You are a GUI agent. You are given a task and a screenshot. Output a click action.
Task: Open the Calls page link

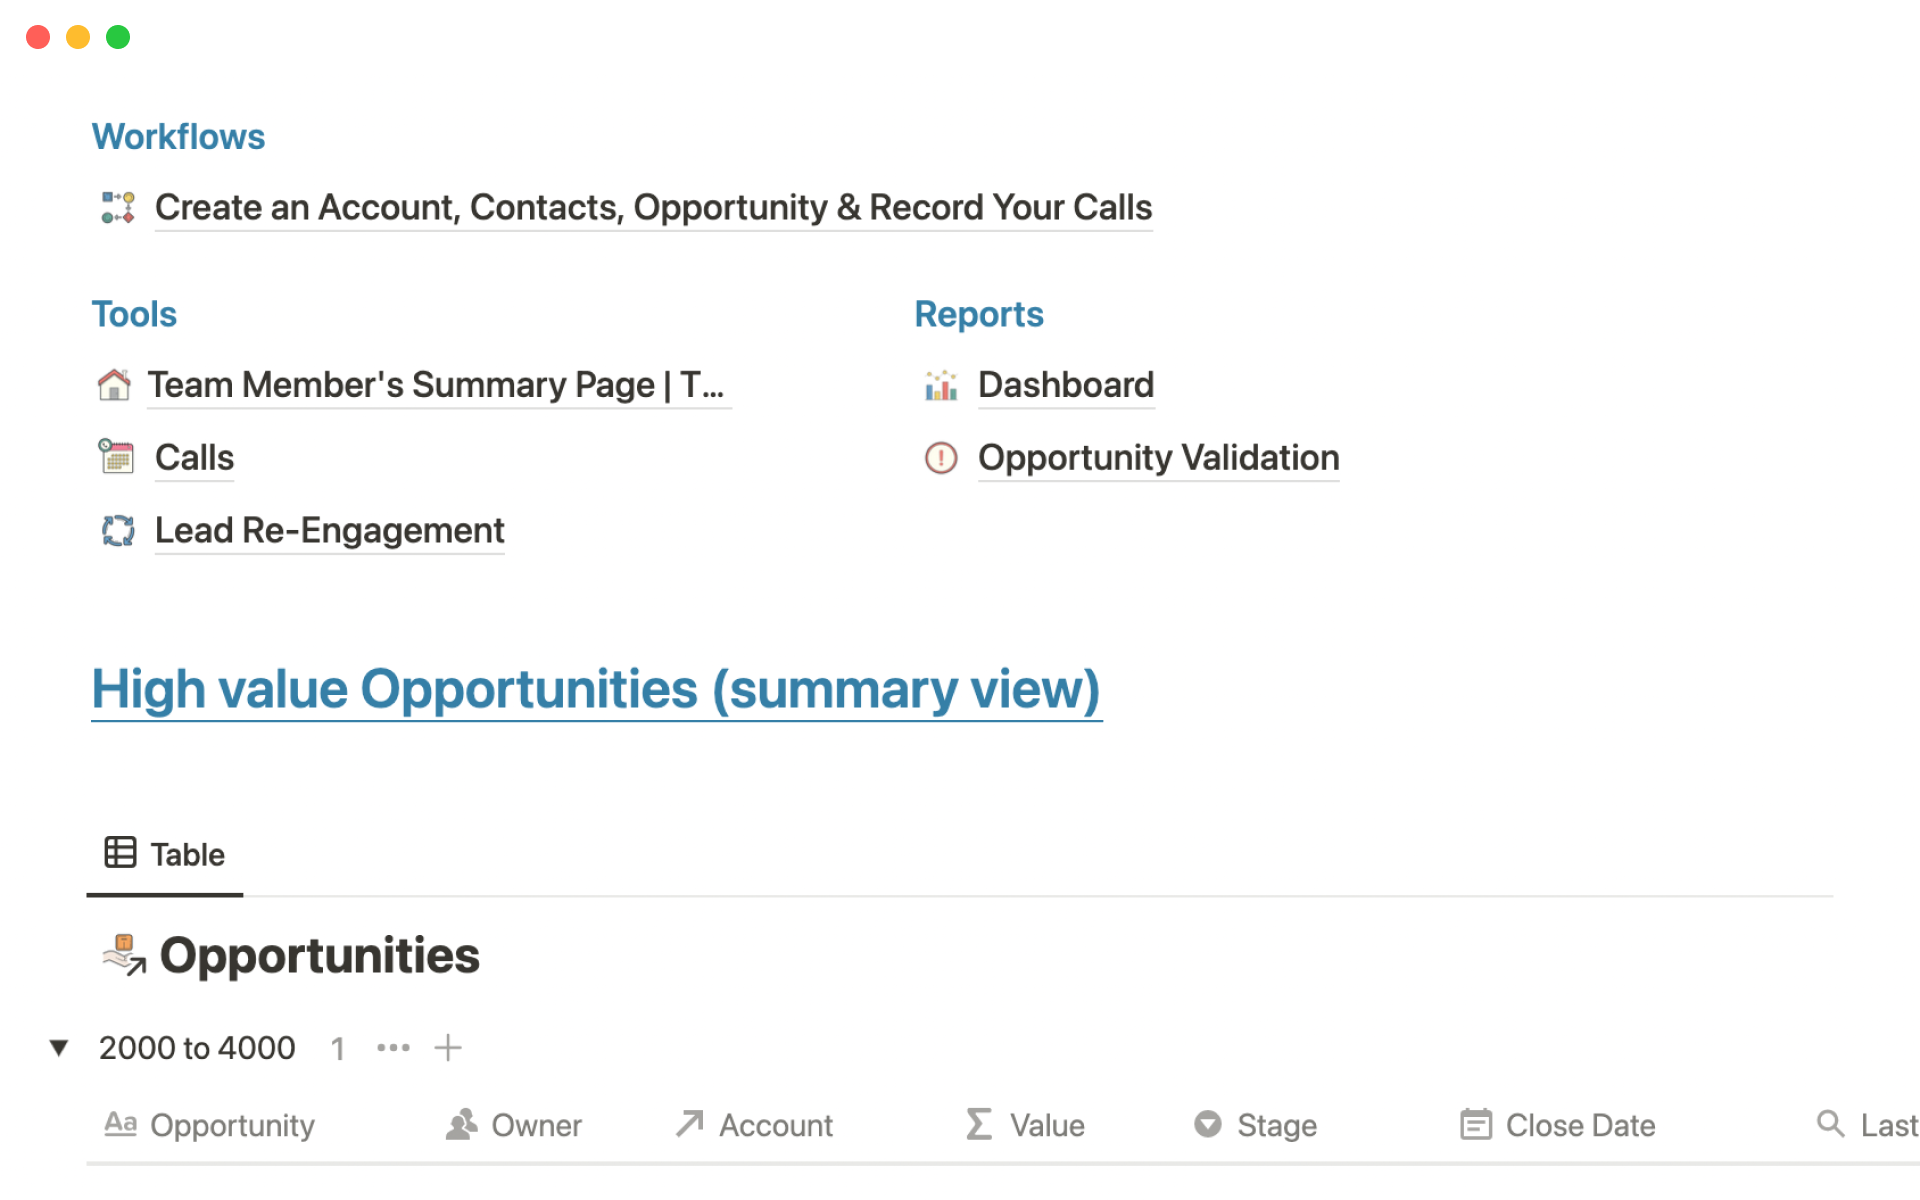[194, 458]
